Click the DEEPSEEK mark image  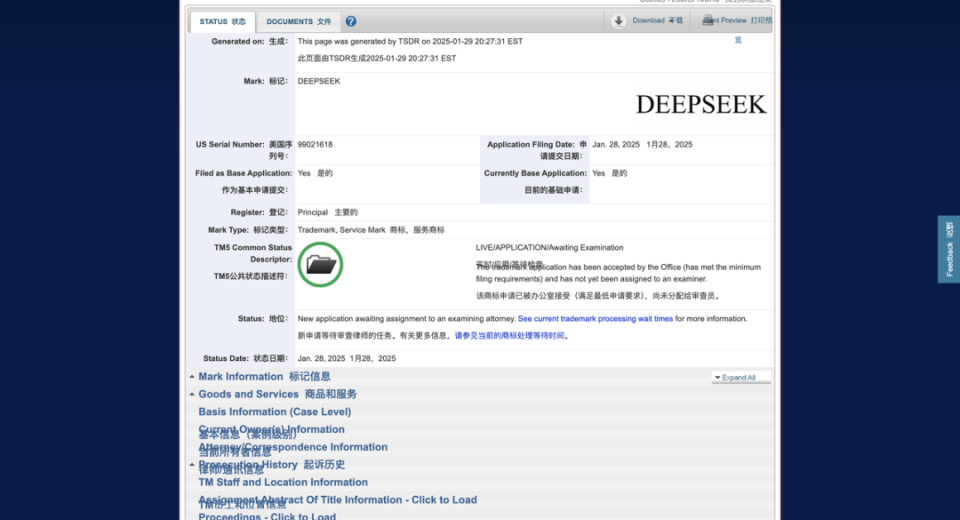pyautogui.click(x=700, y=104)
